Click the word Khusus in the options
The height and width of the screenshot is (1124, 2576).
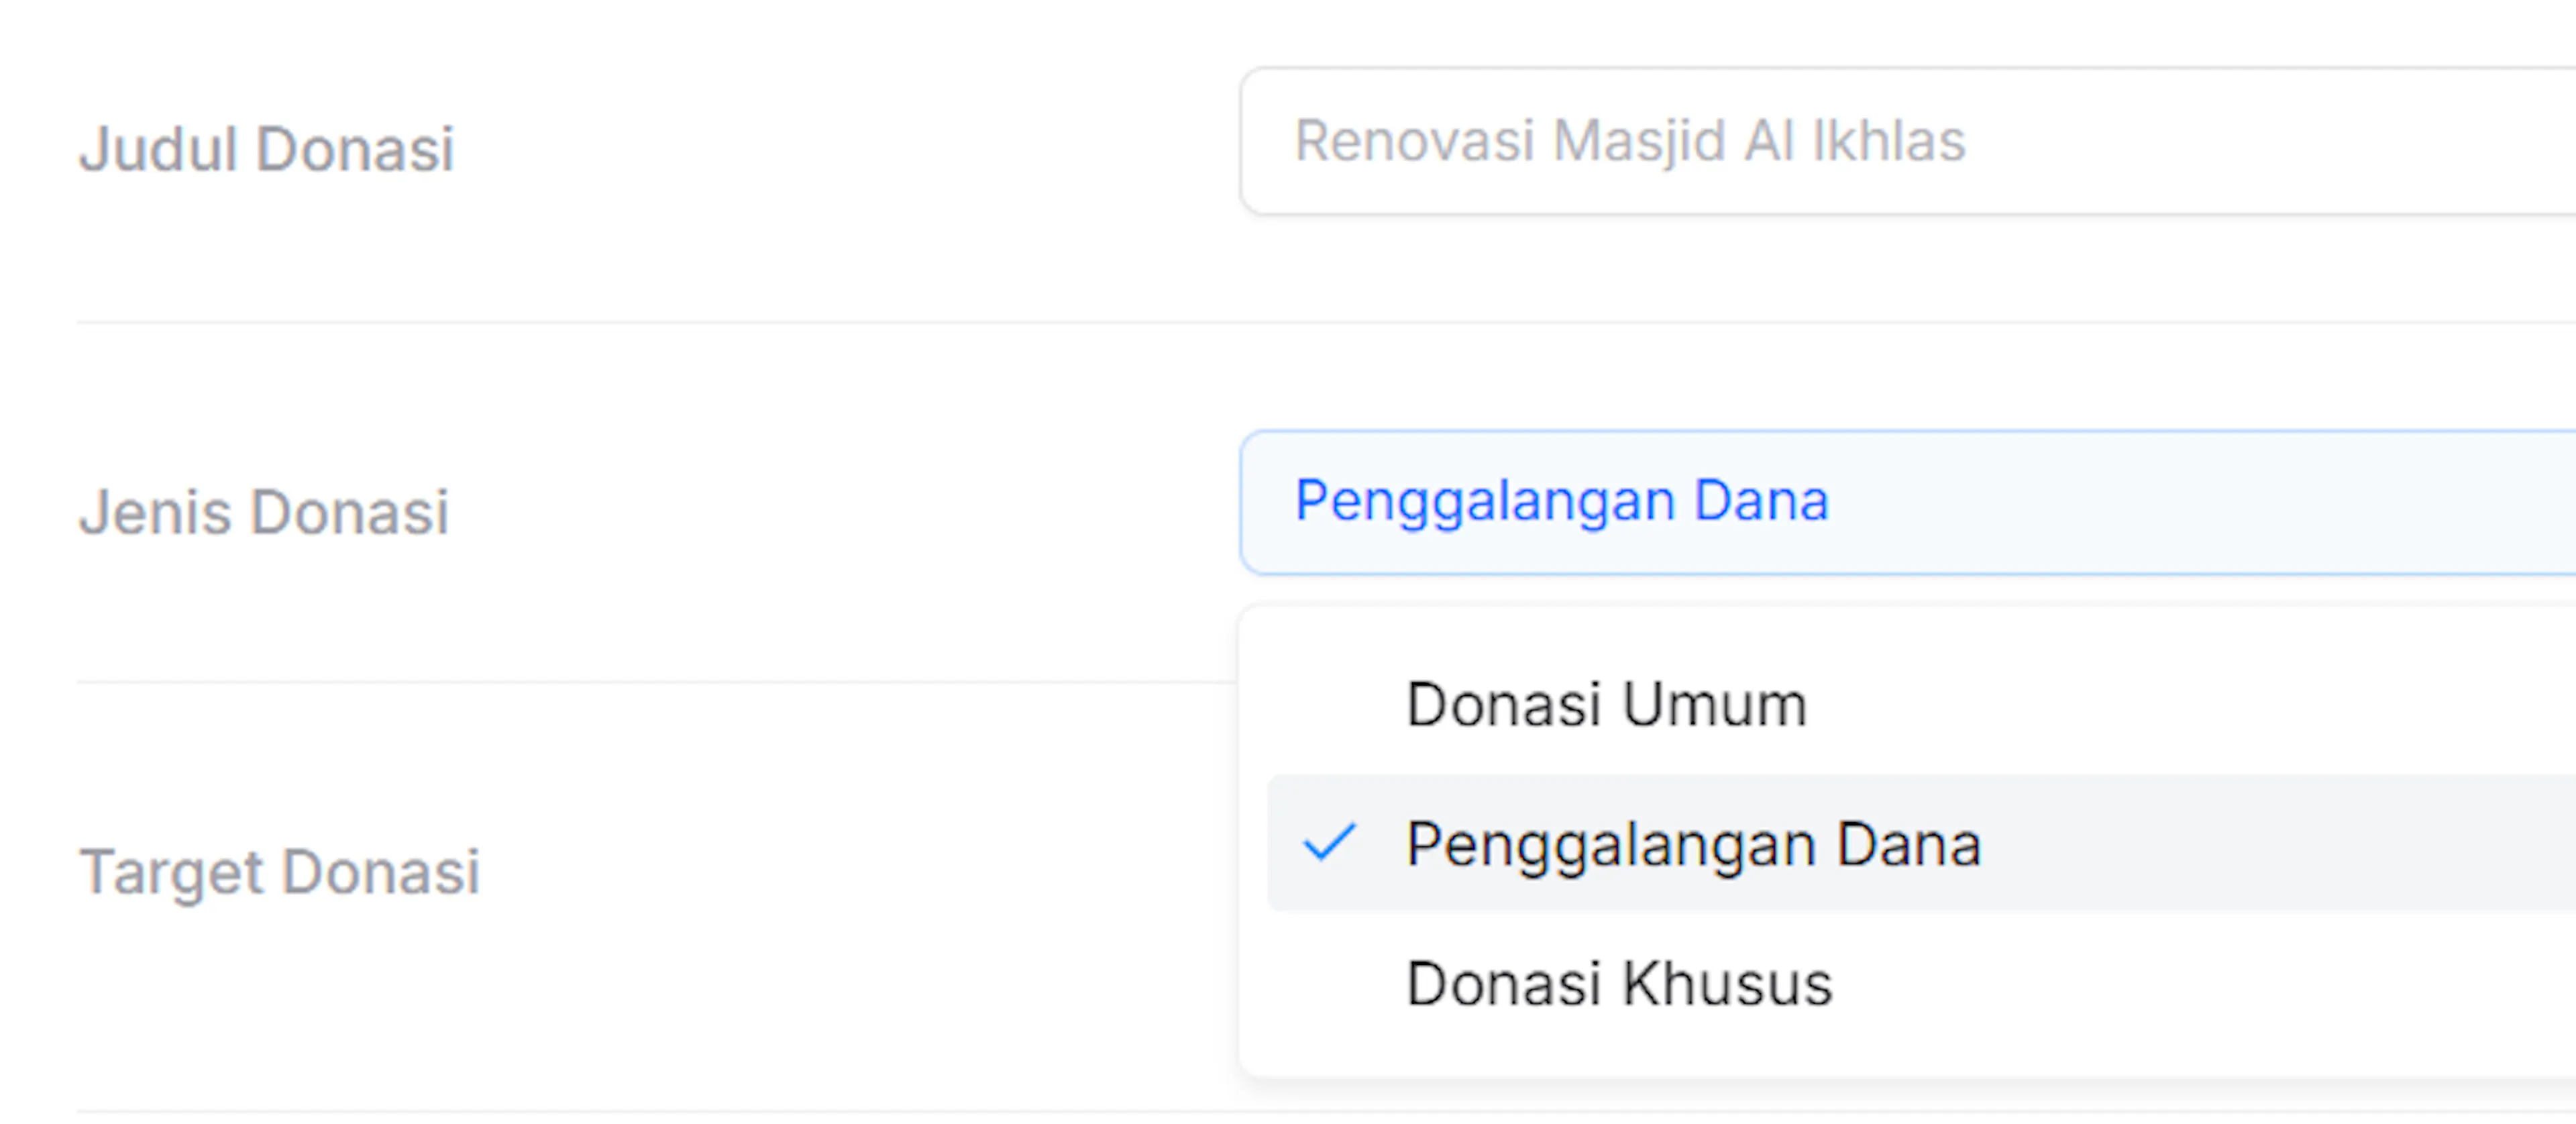point(1727,983)
